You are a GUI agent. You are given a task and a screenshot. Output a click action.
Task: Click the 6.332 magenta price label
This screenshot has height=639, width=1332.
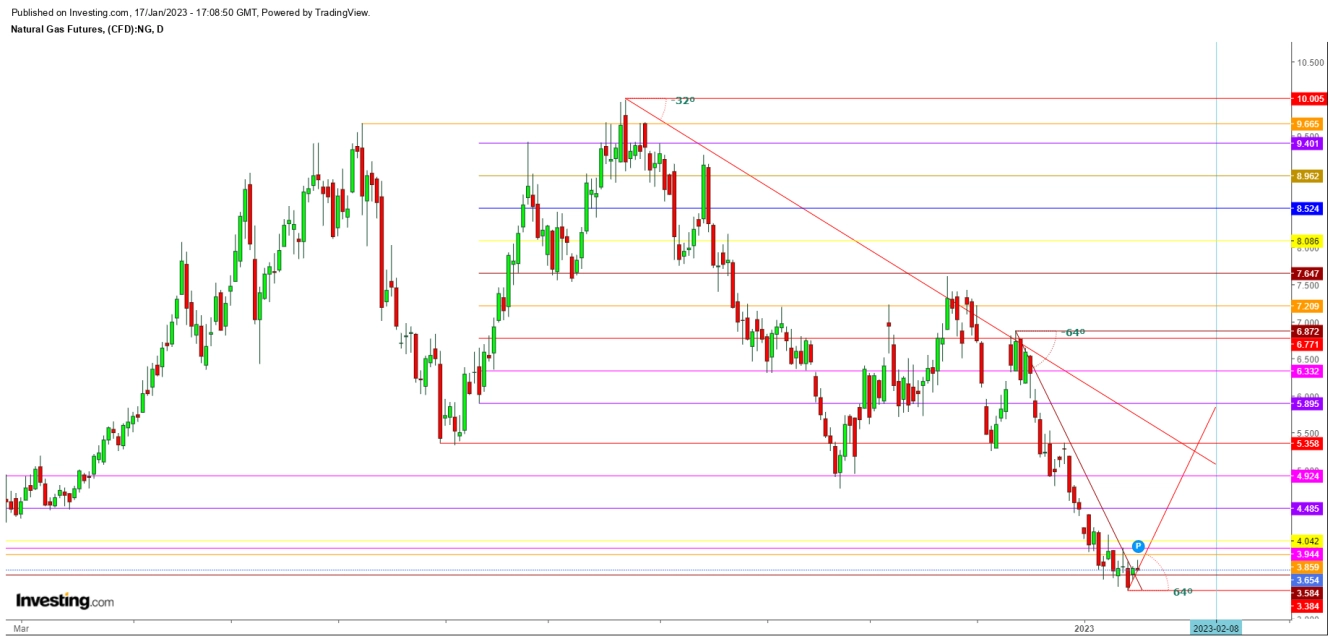pos(1309,371)
